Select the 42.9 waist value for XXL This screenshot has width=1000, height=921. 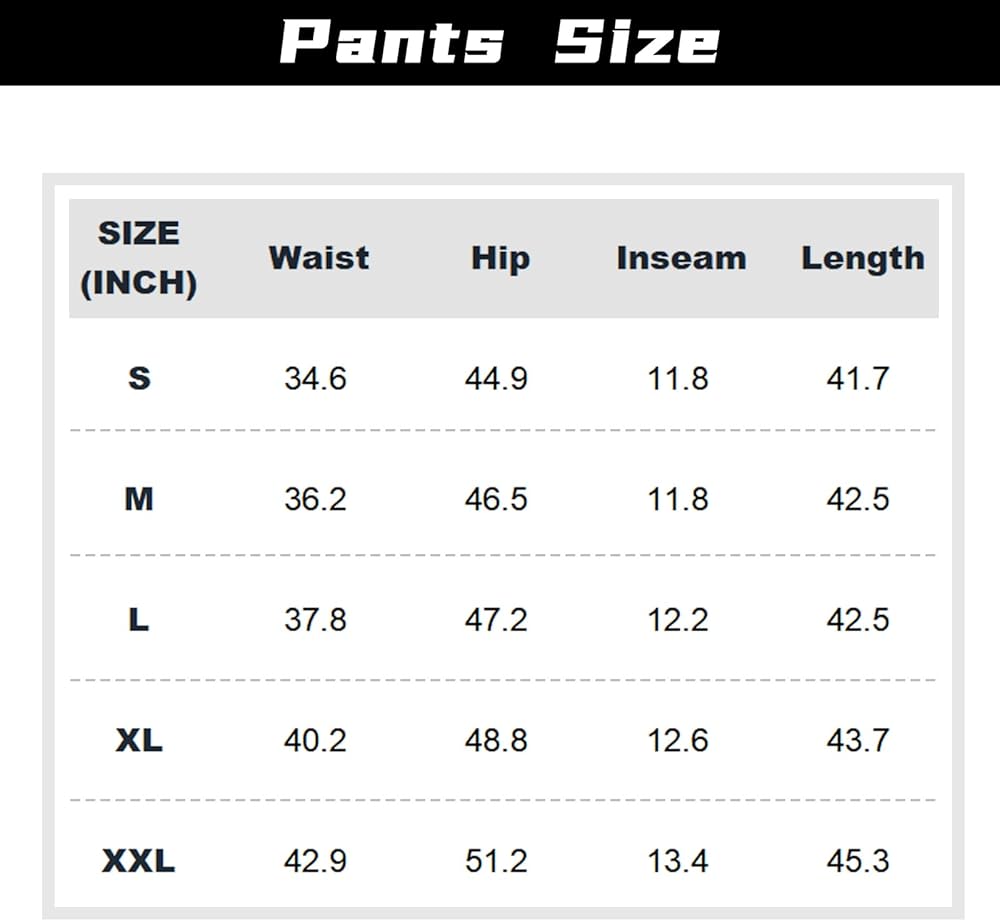315,861
